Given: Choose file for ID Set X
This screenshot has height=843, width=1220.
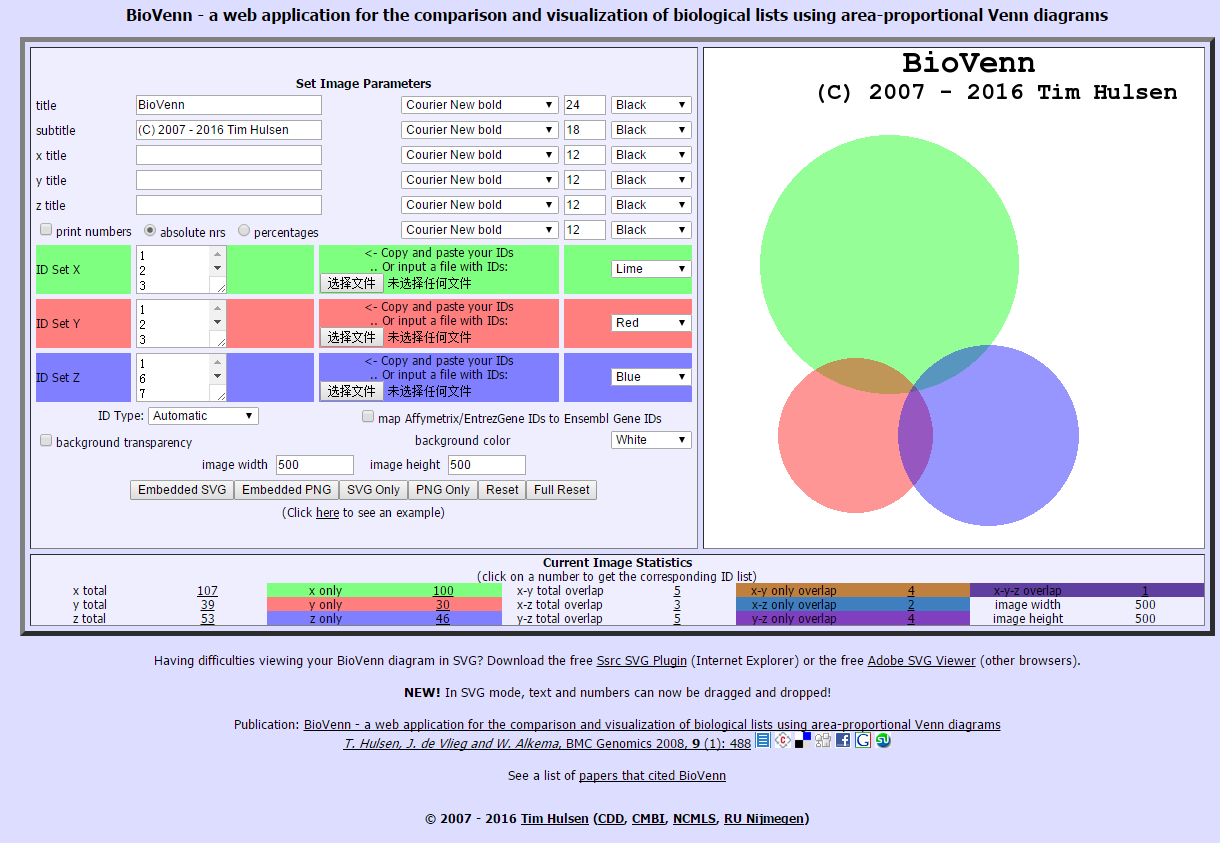Looking at the screenshot, I should pos(352,283).
